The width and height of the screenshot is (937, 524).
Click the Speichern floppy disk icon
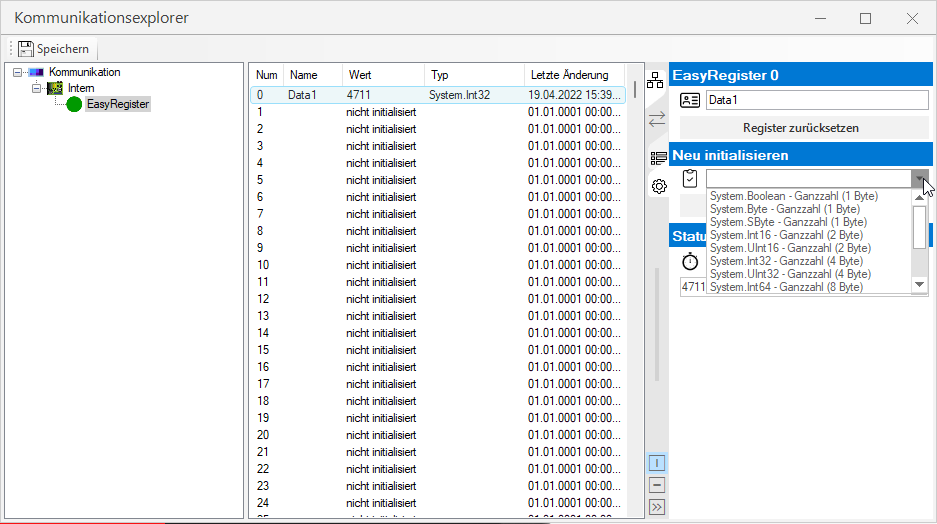coord(26,48)
